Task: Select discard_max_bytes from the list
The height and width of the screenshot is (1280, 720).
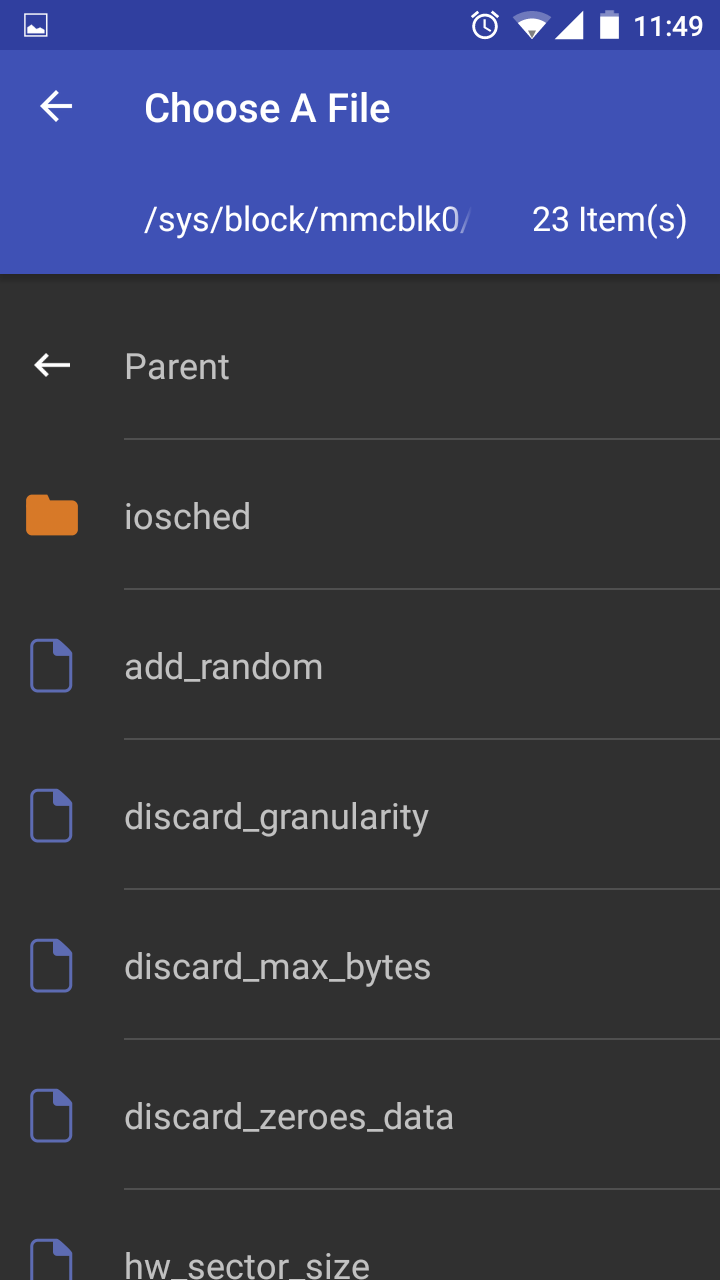Action: coord(360,966)
